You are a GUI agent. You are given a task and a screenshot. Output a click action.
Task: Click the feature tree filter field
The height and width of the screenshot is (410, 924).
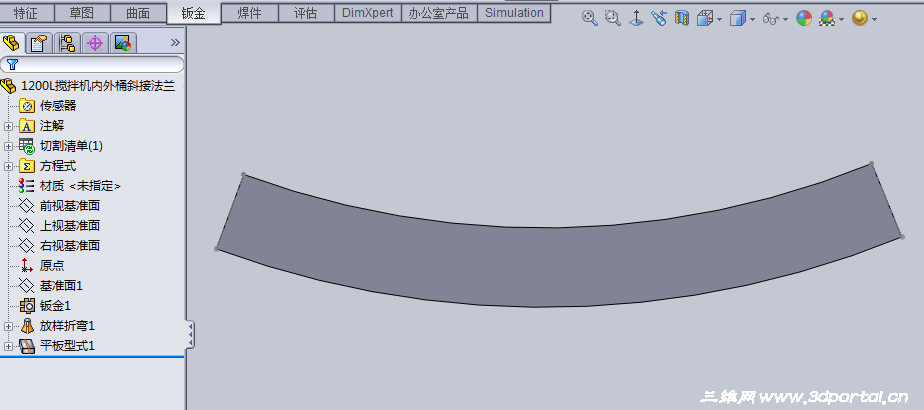click(x=92, y=64)
